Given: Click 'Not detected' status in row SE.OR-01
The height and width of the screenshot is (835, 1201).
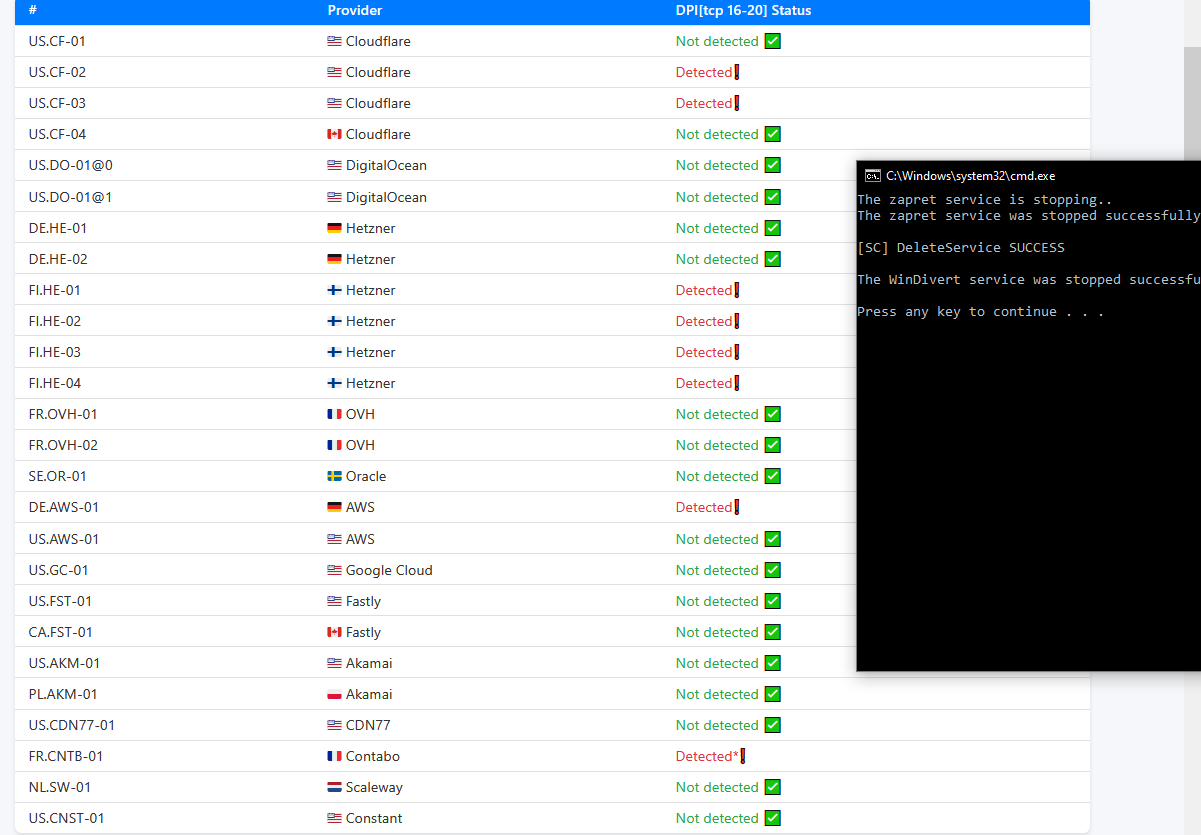Looking at the screenshot, I should pyautogui.click(x=717, y=476).
